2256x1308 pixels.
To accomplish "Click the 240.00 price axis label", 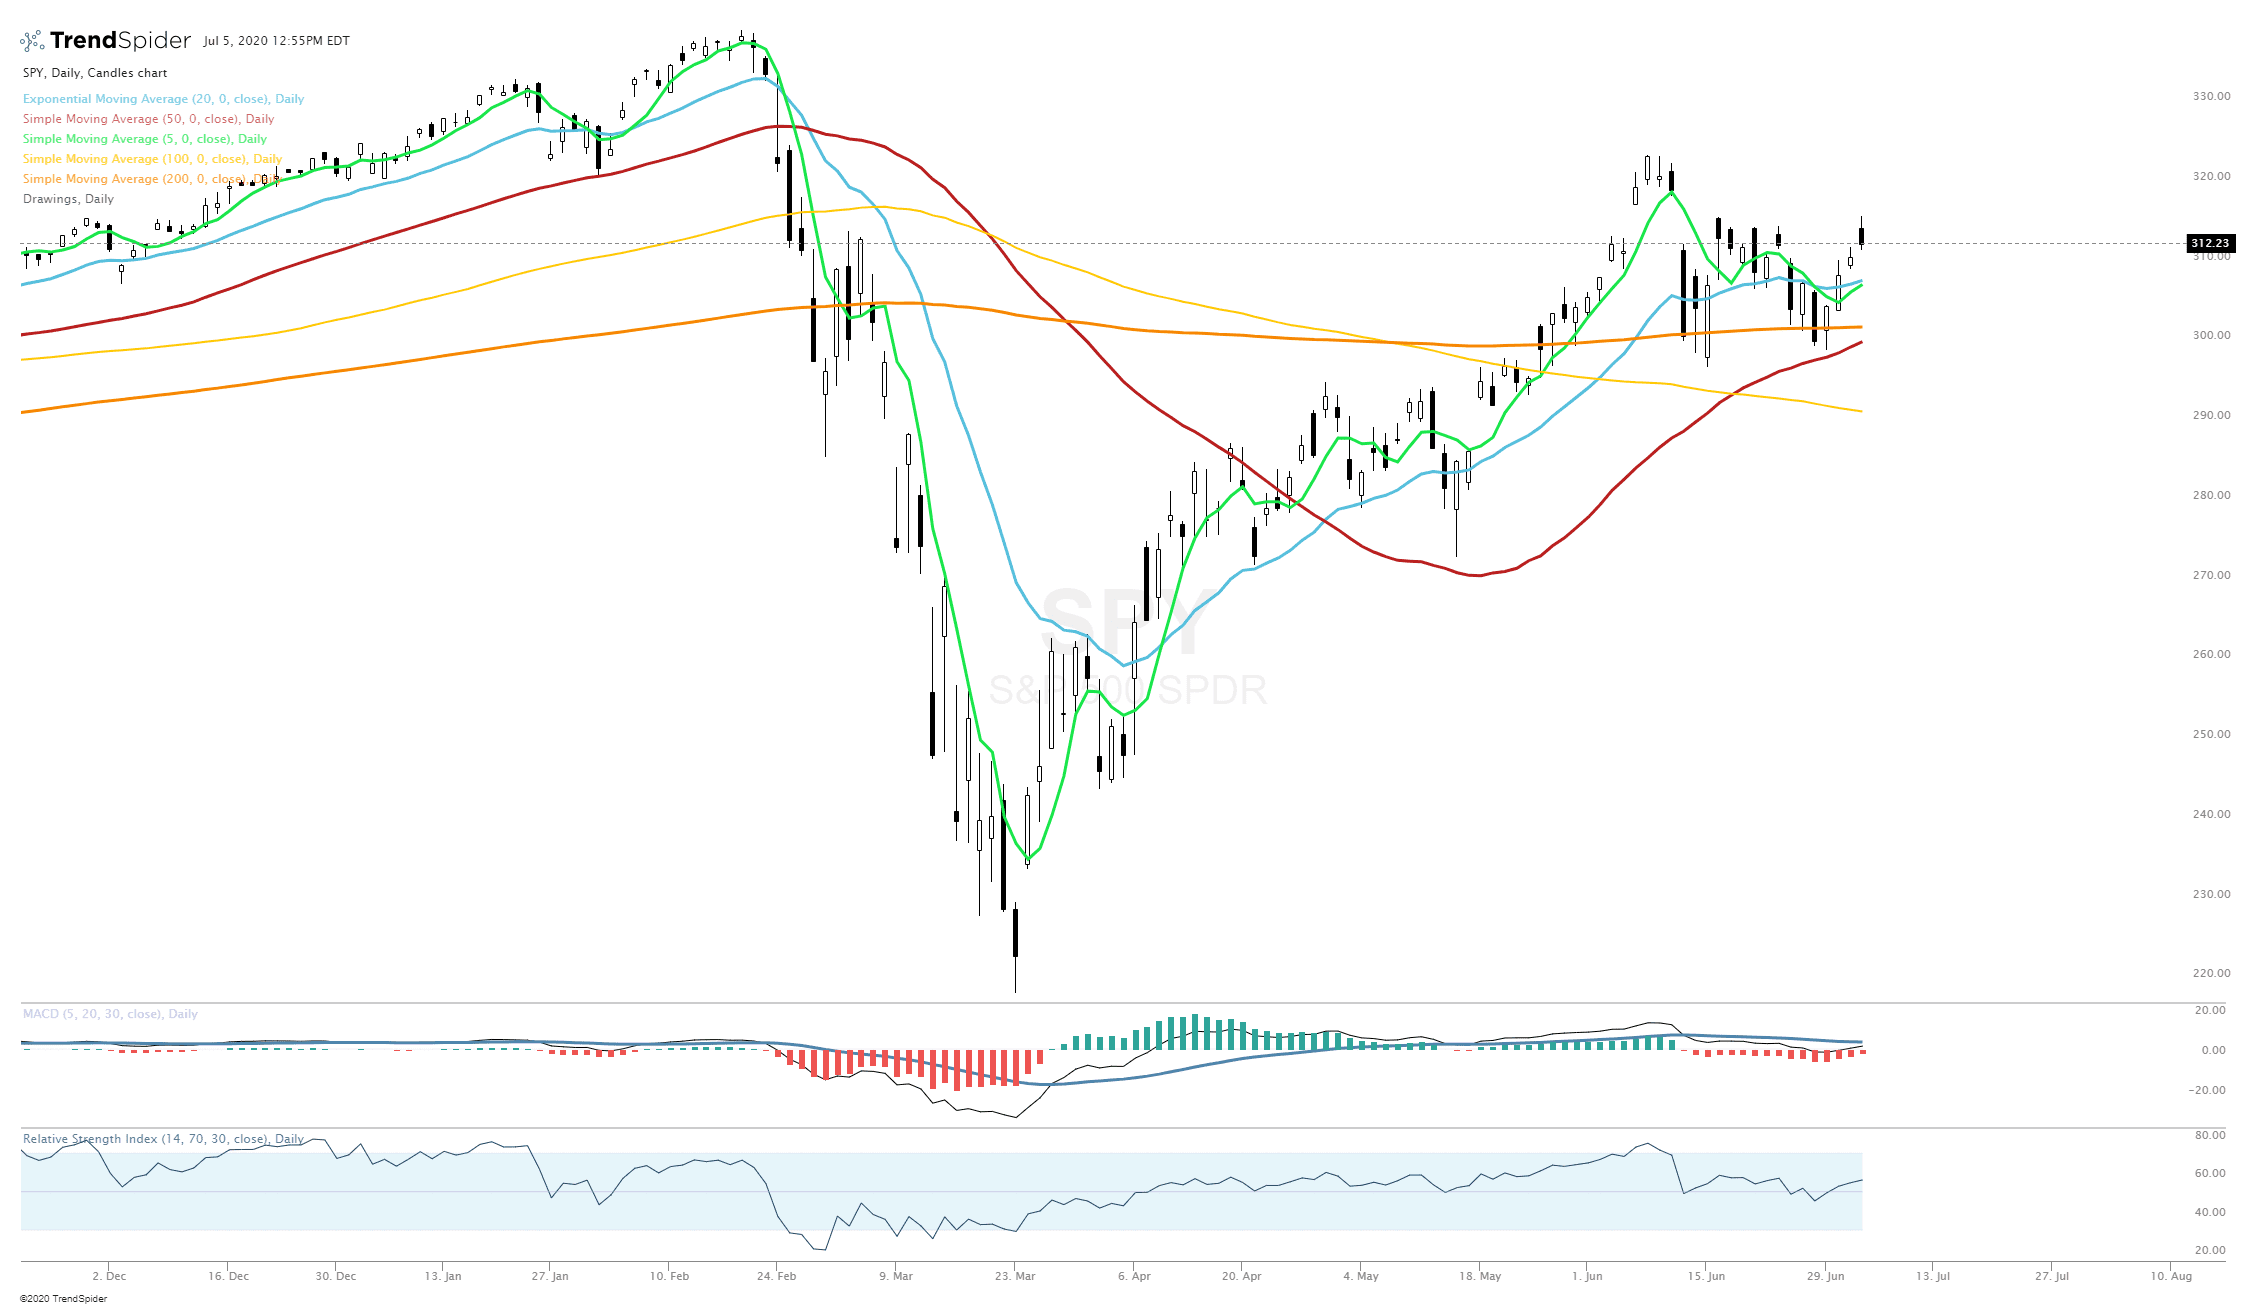I will point(2211,814).
